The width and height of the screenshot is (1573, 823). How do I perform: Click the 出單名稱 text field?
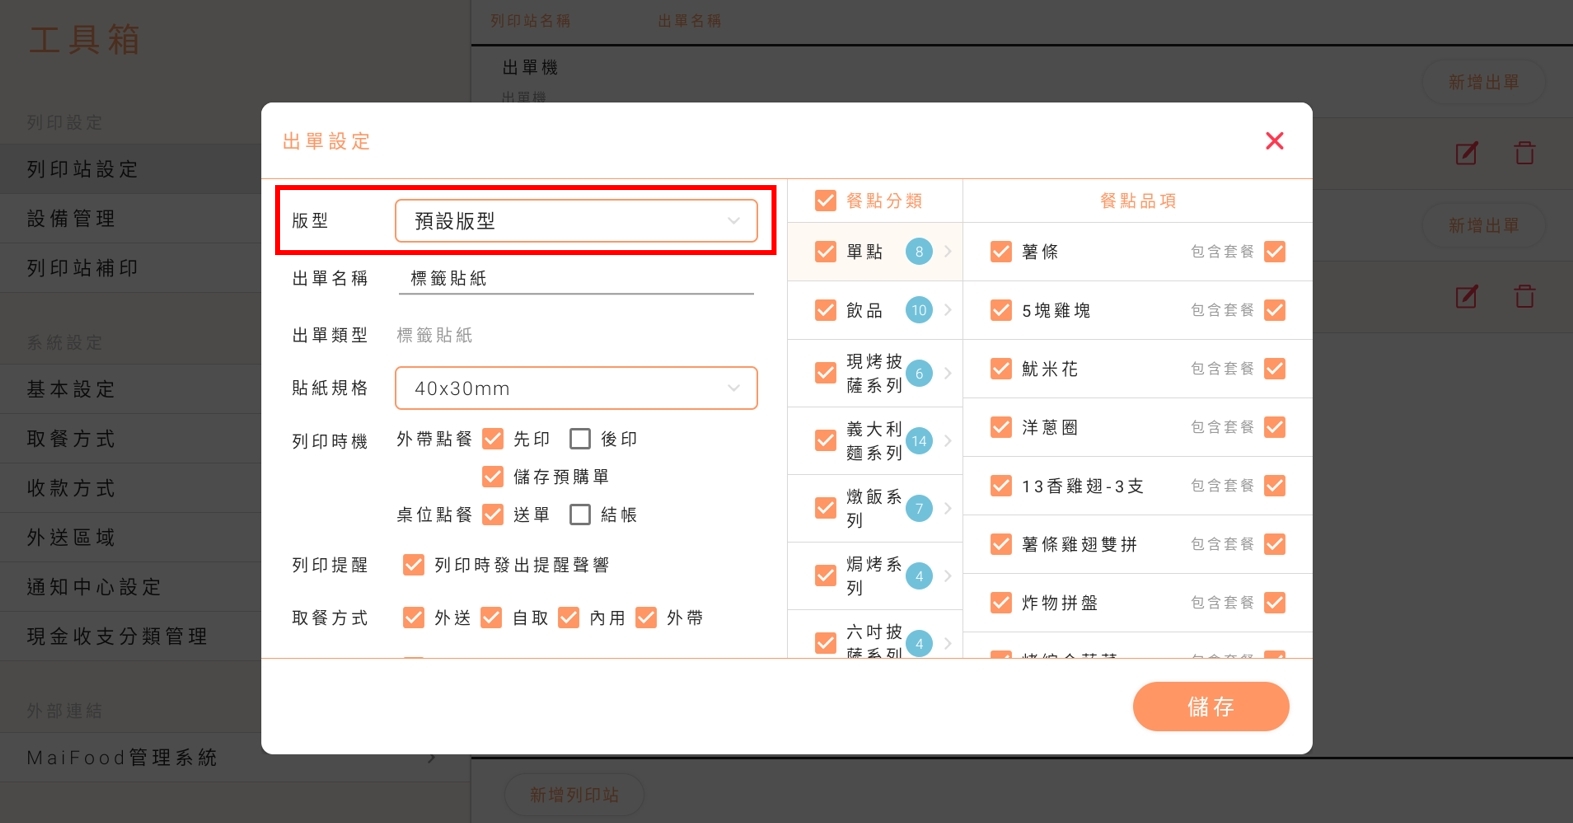tap(576, 279)
